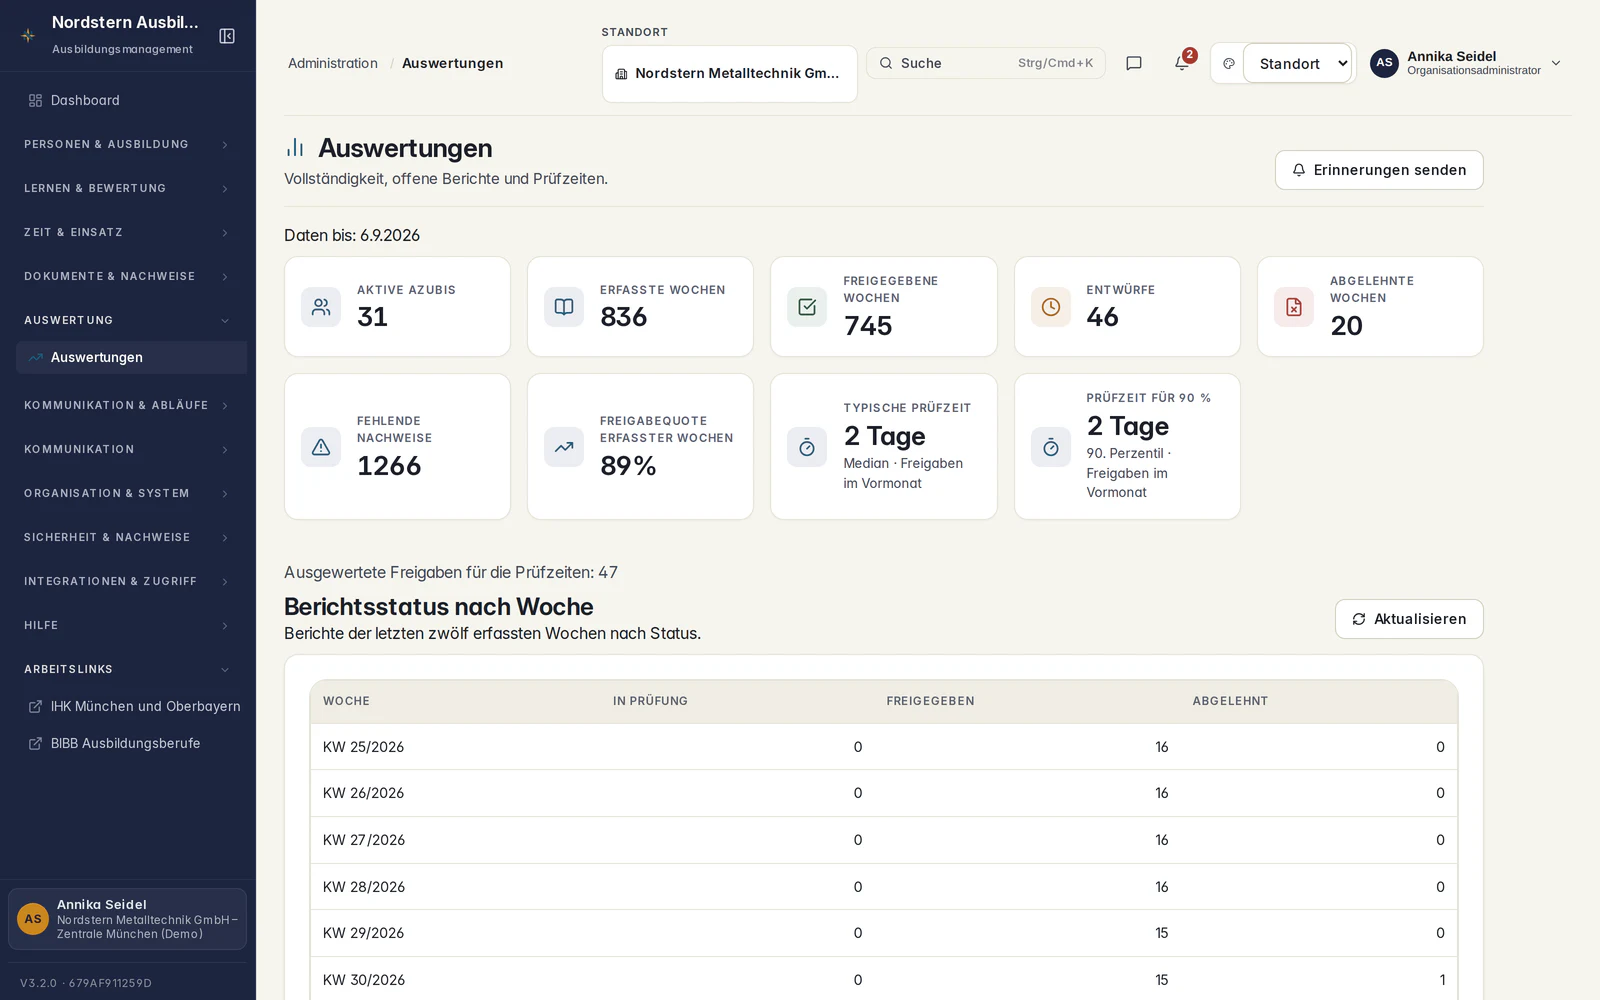Refresh table with Aktualisieren button
Viewport: 1600px width, 1000px height.
1409,619
